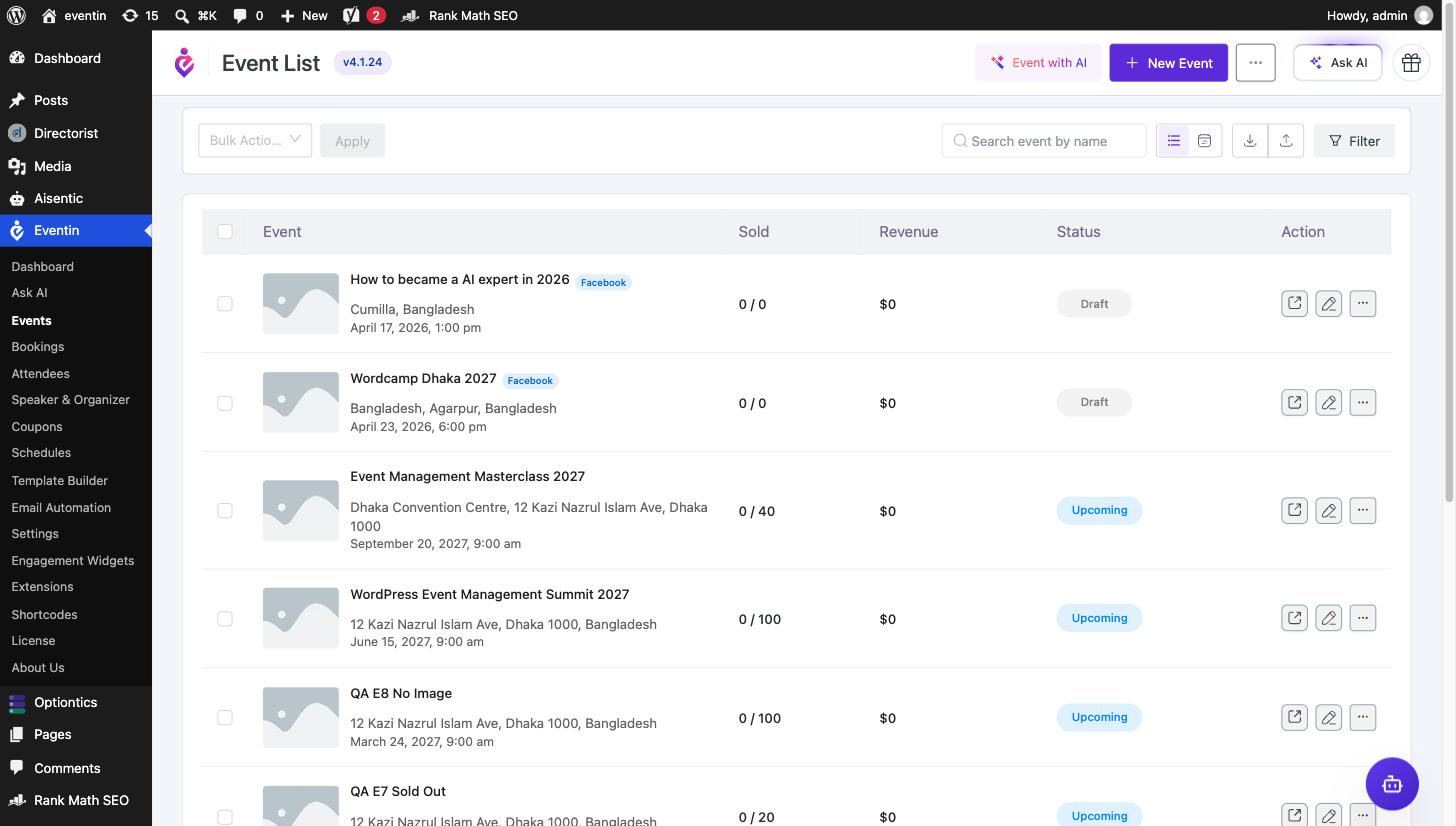
Task: Select the QA E8 No Image checkbox
Action: [x=225, y=718]
